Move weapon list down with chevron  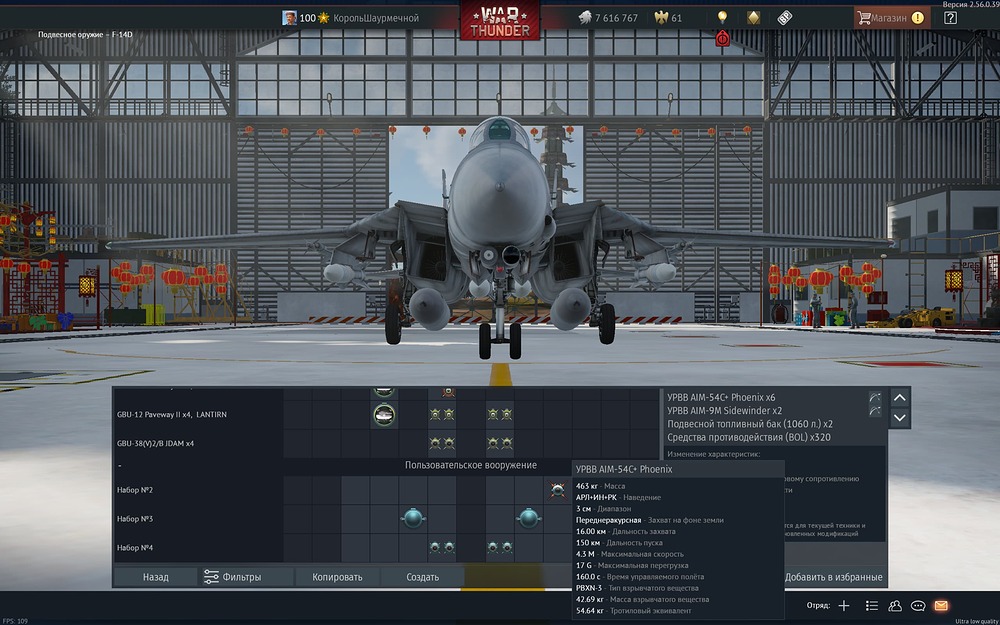[899, 418]
